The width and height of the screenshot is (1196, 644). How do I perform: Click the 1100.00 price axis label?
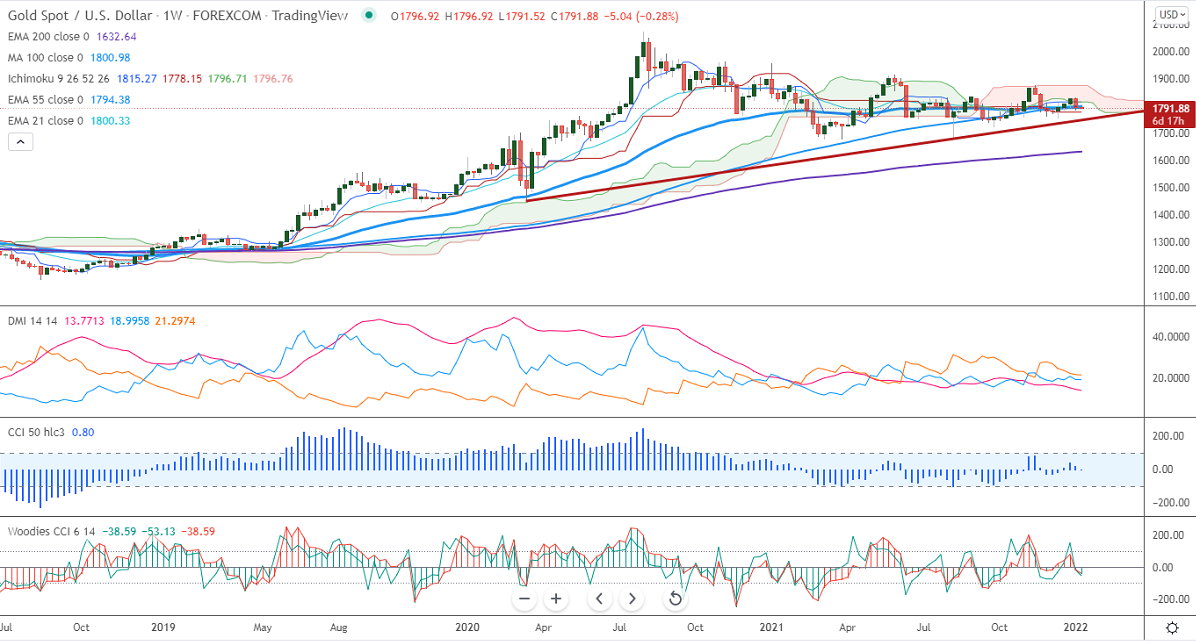(1171, 296)
